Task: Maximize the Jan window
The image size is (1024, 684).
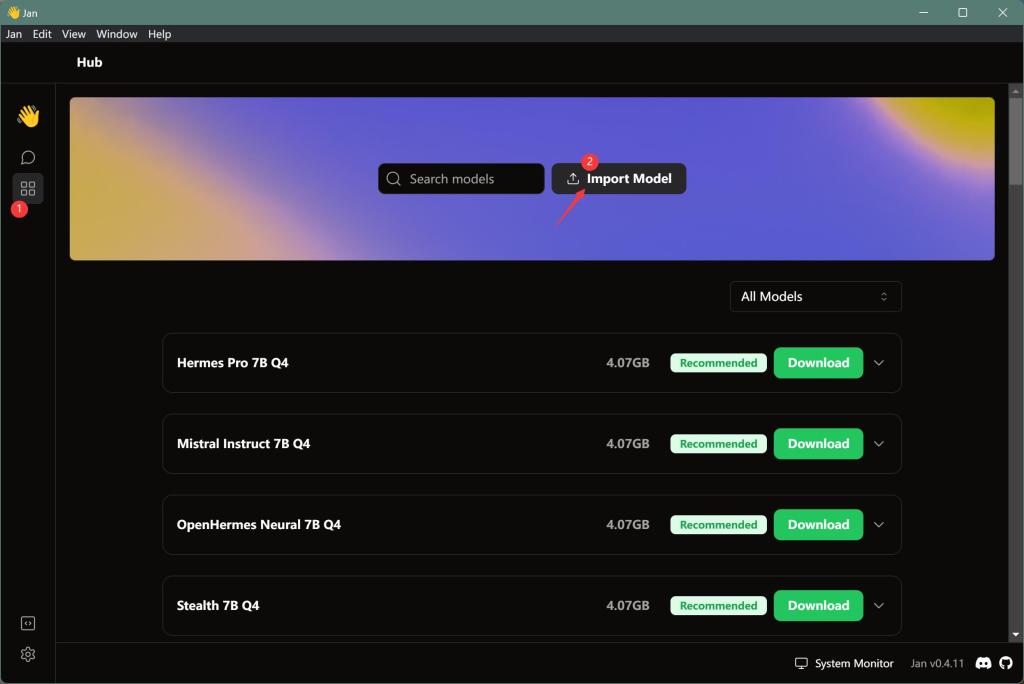Action: click(x=963, y=12)
